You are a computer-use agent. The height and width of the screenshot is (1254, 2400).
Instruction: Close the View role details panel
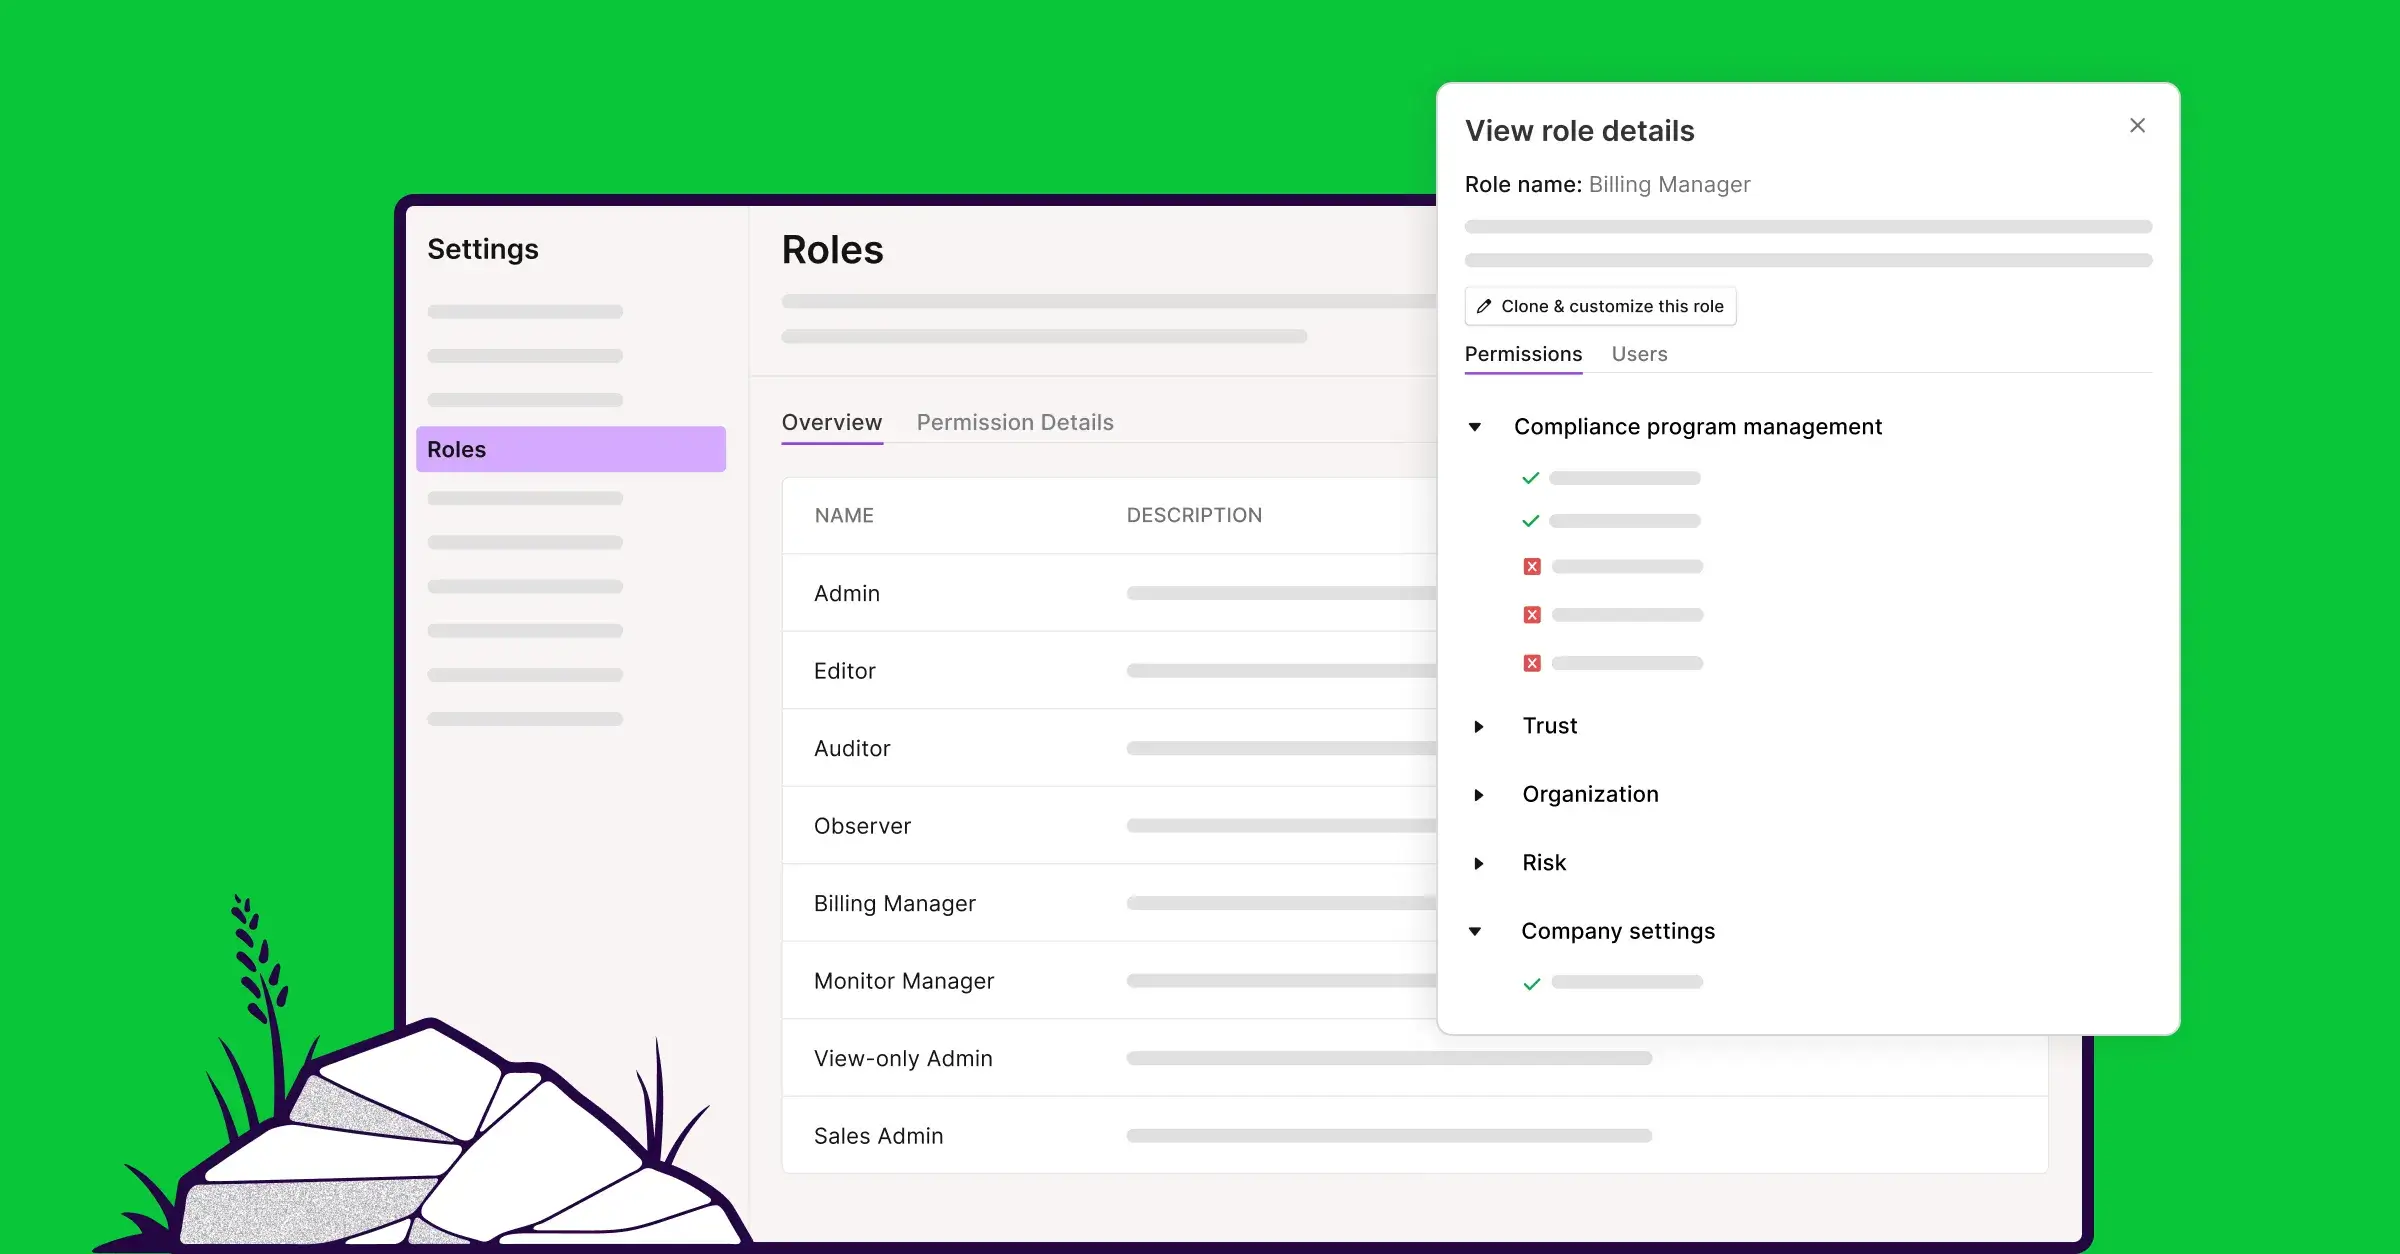pyautogui.click(x=2137, y=125)
